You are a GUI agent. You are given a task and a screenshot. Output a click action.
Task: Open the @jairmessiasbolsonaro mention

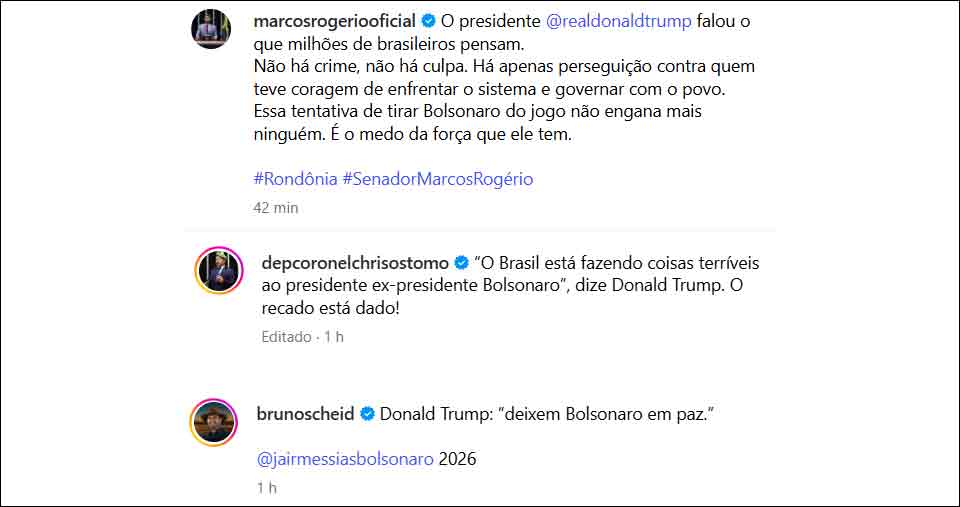point(345,459)
